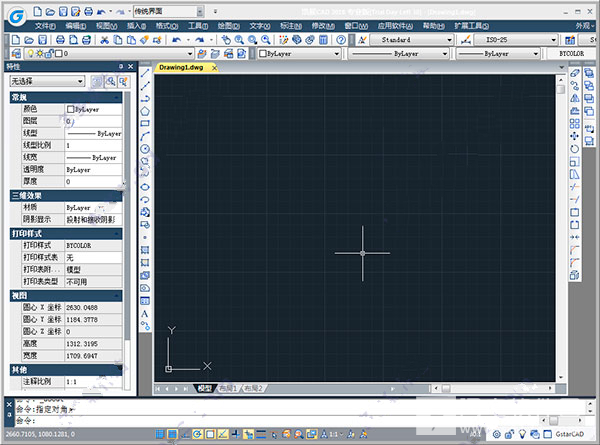Toggle Object Snap Tracking in status bar
Screen dimensions: 600x445
tap(223, 434)
